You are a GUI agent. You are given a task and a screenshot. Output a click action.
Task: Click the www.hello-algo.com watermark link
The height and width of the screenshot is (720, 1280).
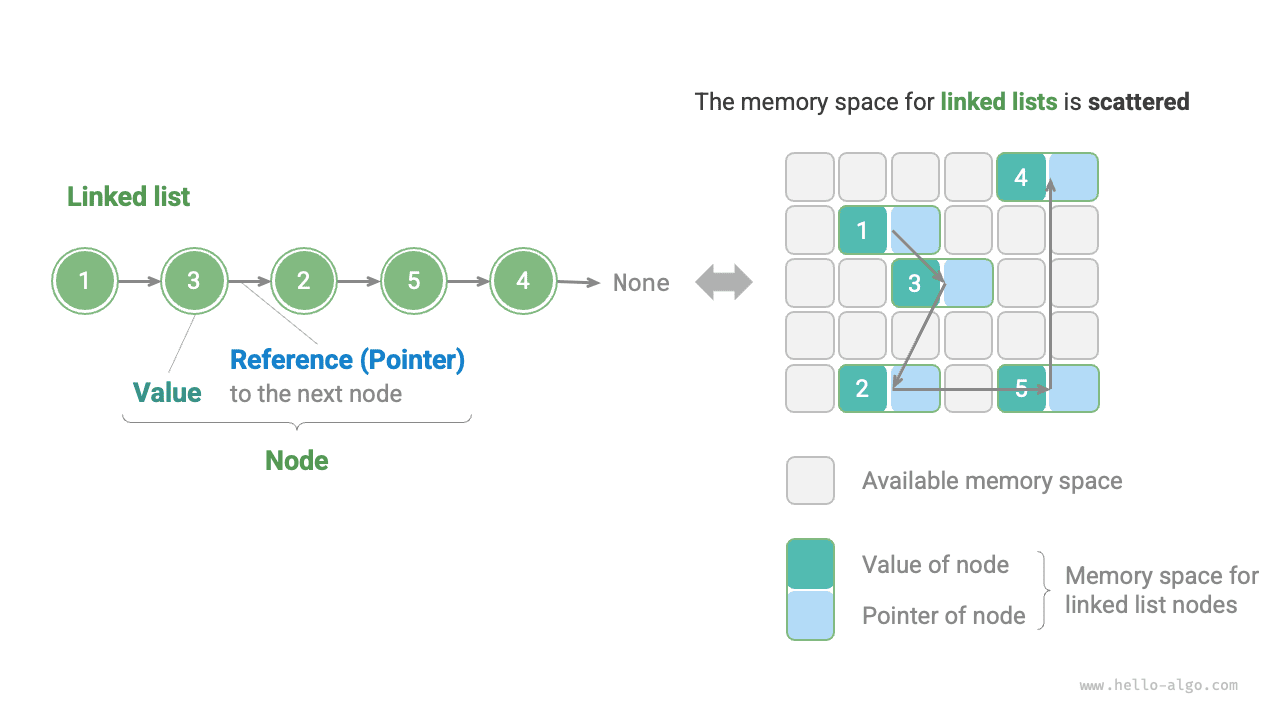point(1158,685)
